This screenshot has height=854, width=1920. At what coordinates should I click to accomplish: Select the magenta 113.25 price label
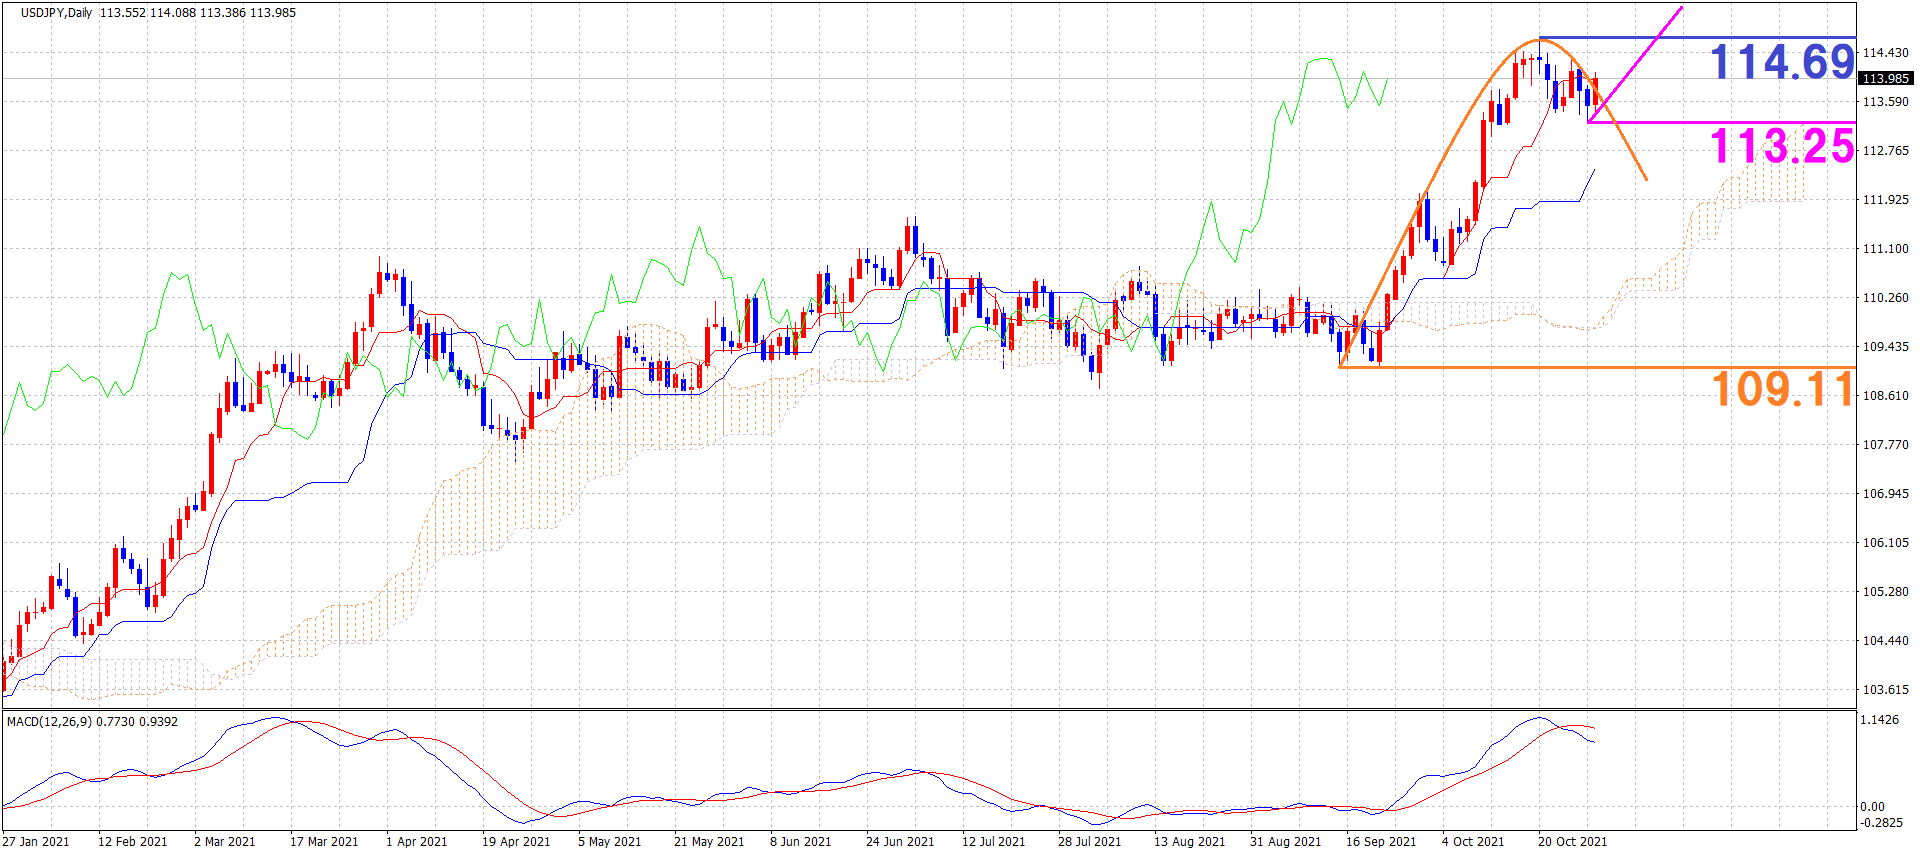point(1782,147)
